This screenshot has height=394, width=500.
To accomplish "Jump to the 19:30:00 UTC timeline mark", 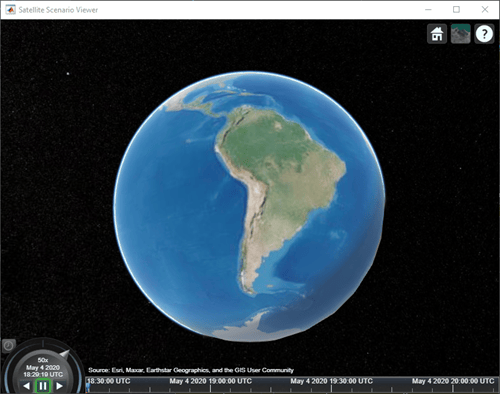I will pyautogui.click(x=331, y=381).
